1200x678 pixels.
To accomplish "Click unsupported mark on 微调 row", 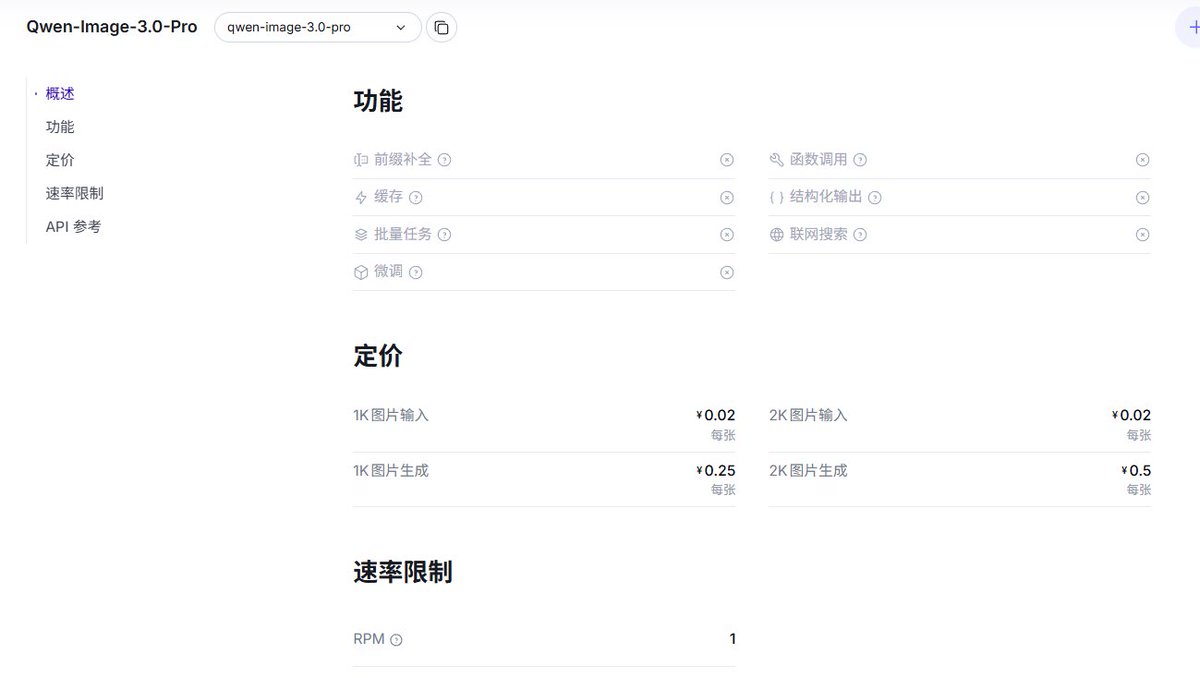I will [727, 272].
